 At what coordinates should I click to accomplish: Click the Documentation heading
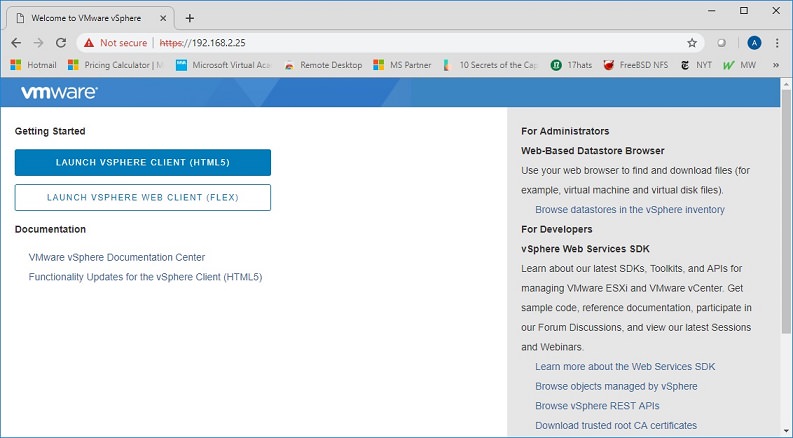click(x=50, y=229)
